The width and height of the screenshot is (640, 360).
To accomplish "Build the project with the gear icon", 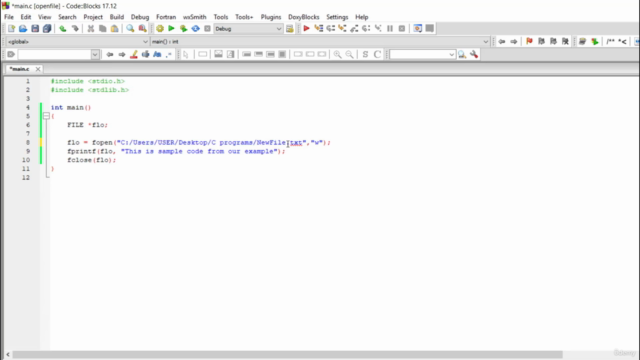I will click(160, 29).
